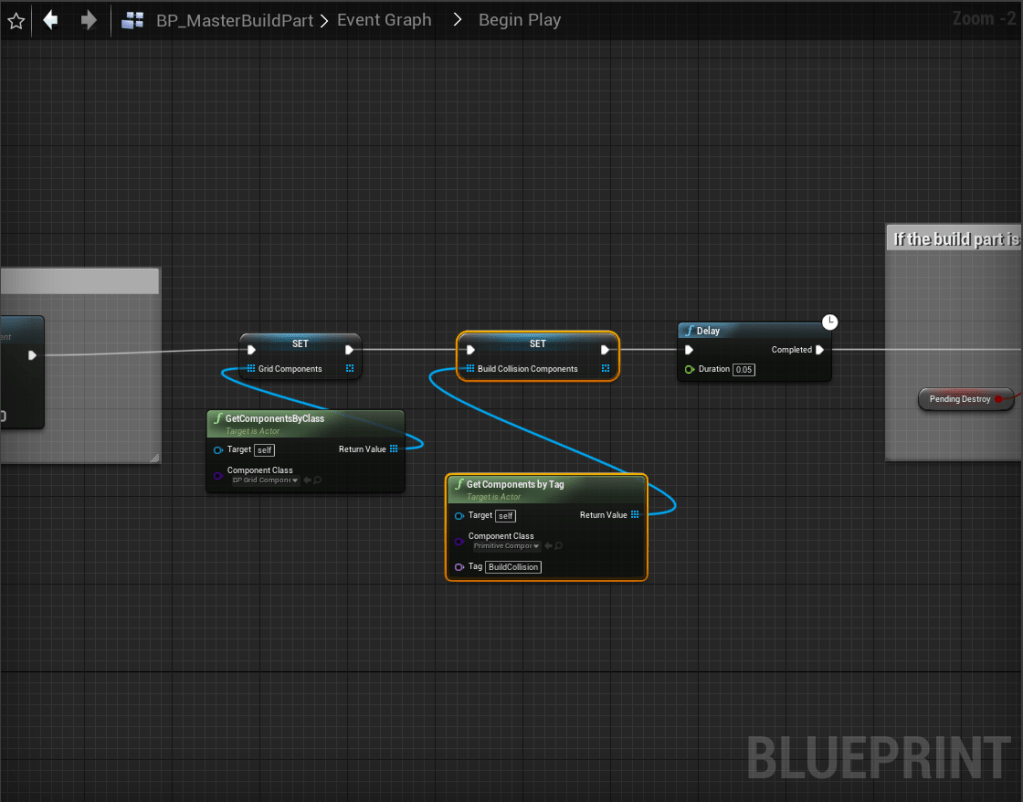Click the Delay node clock icon
1023x802 pixels.
click(x=829, y=322)
